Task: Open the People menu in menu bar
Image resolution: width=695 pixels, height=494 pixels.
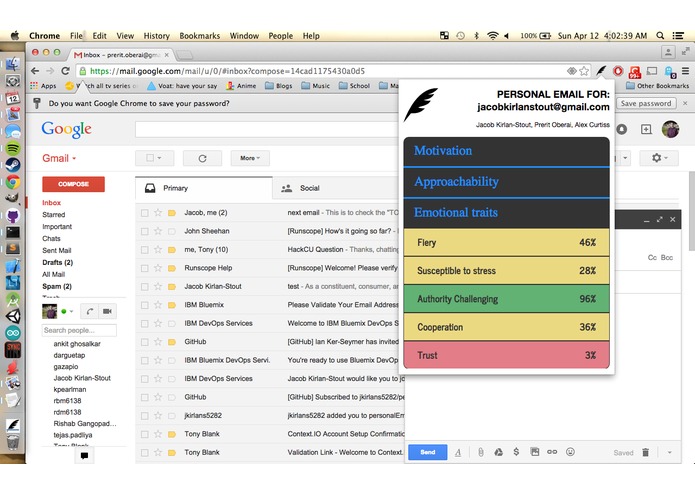Action: 281,36
